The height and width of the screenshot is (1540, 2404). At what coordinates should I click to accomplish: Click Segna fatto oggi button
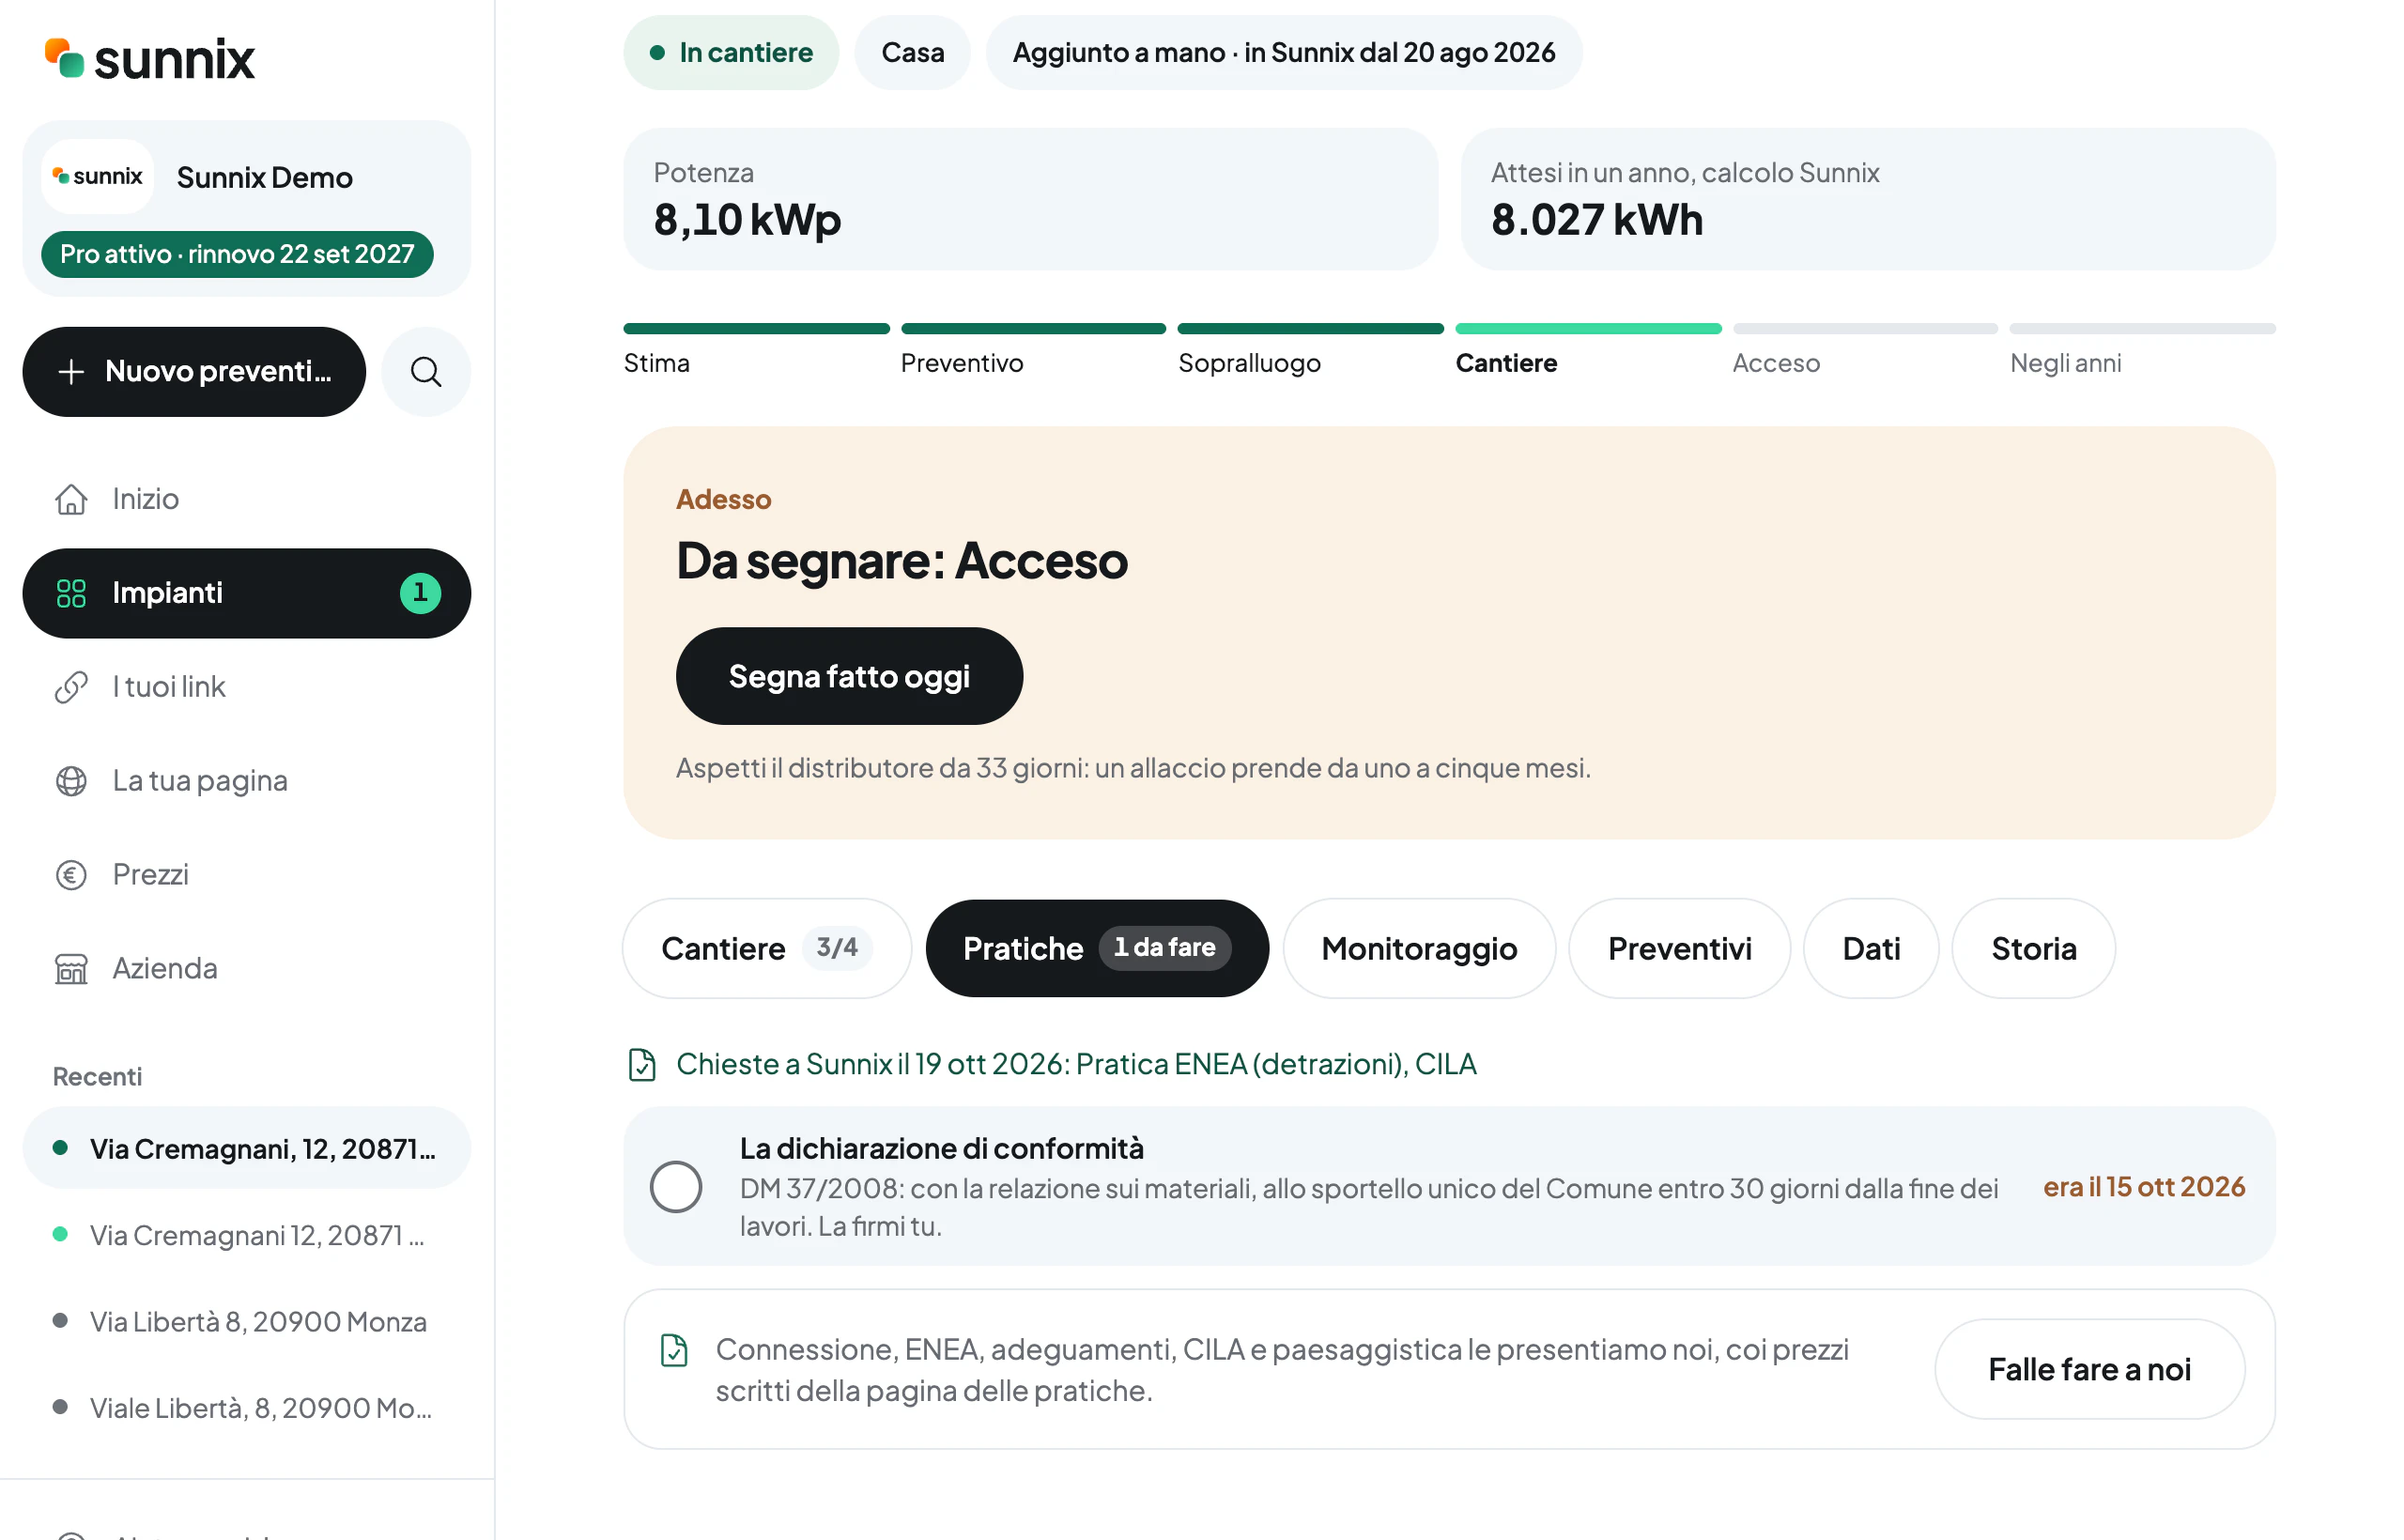[x=849, y=676]
